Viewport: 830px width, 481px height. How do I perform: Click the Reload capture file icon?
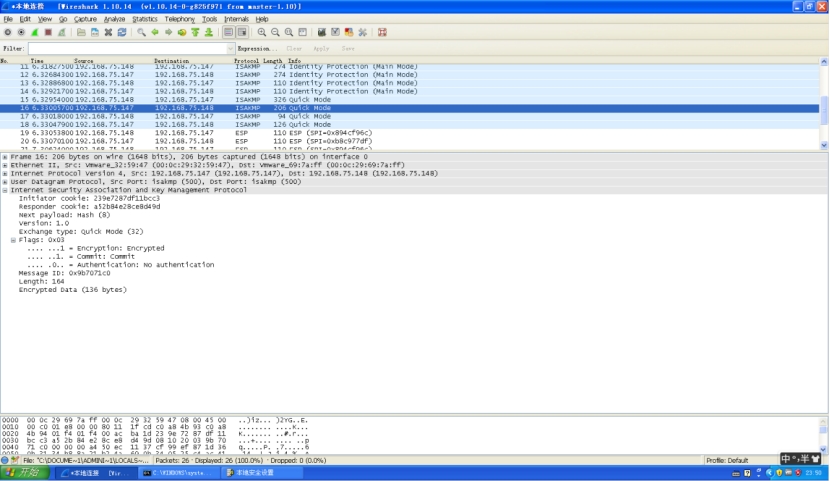[122, 32]
